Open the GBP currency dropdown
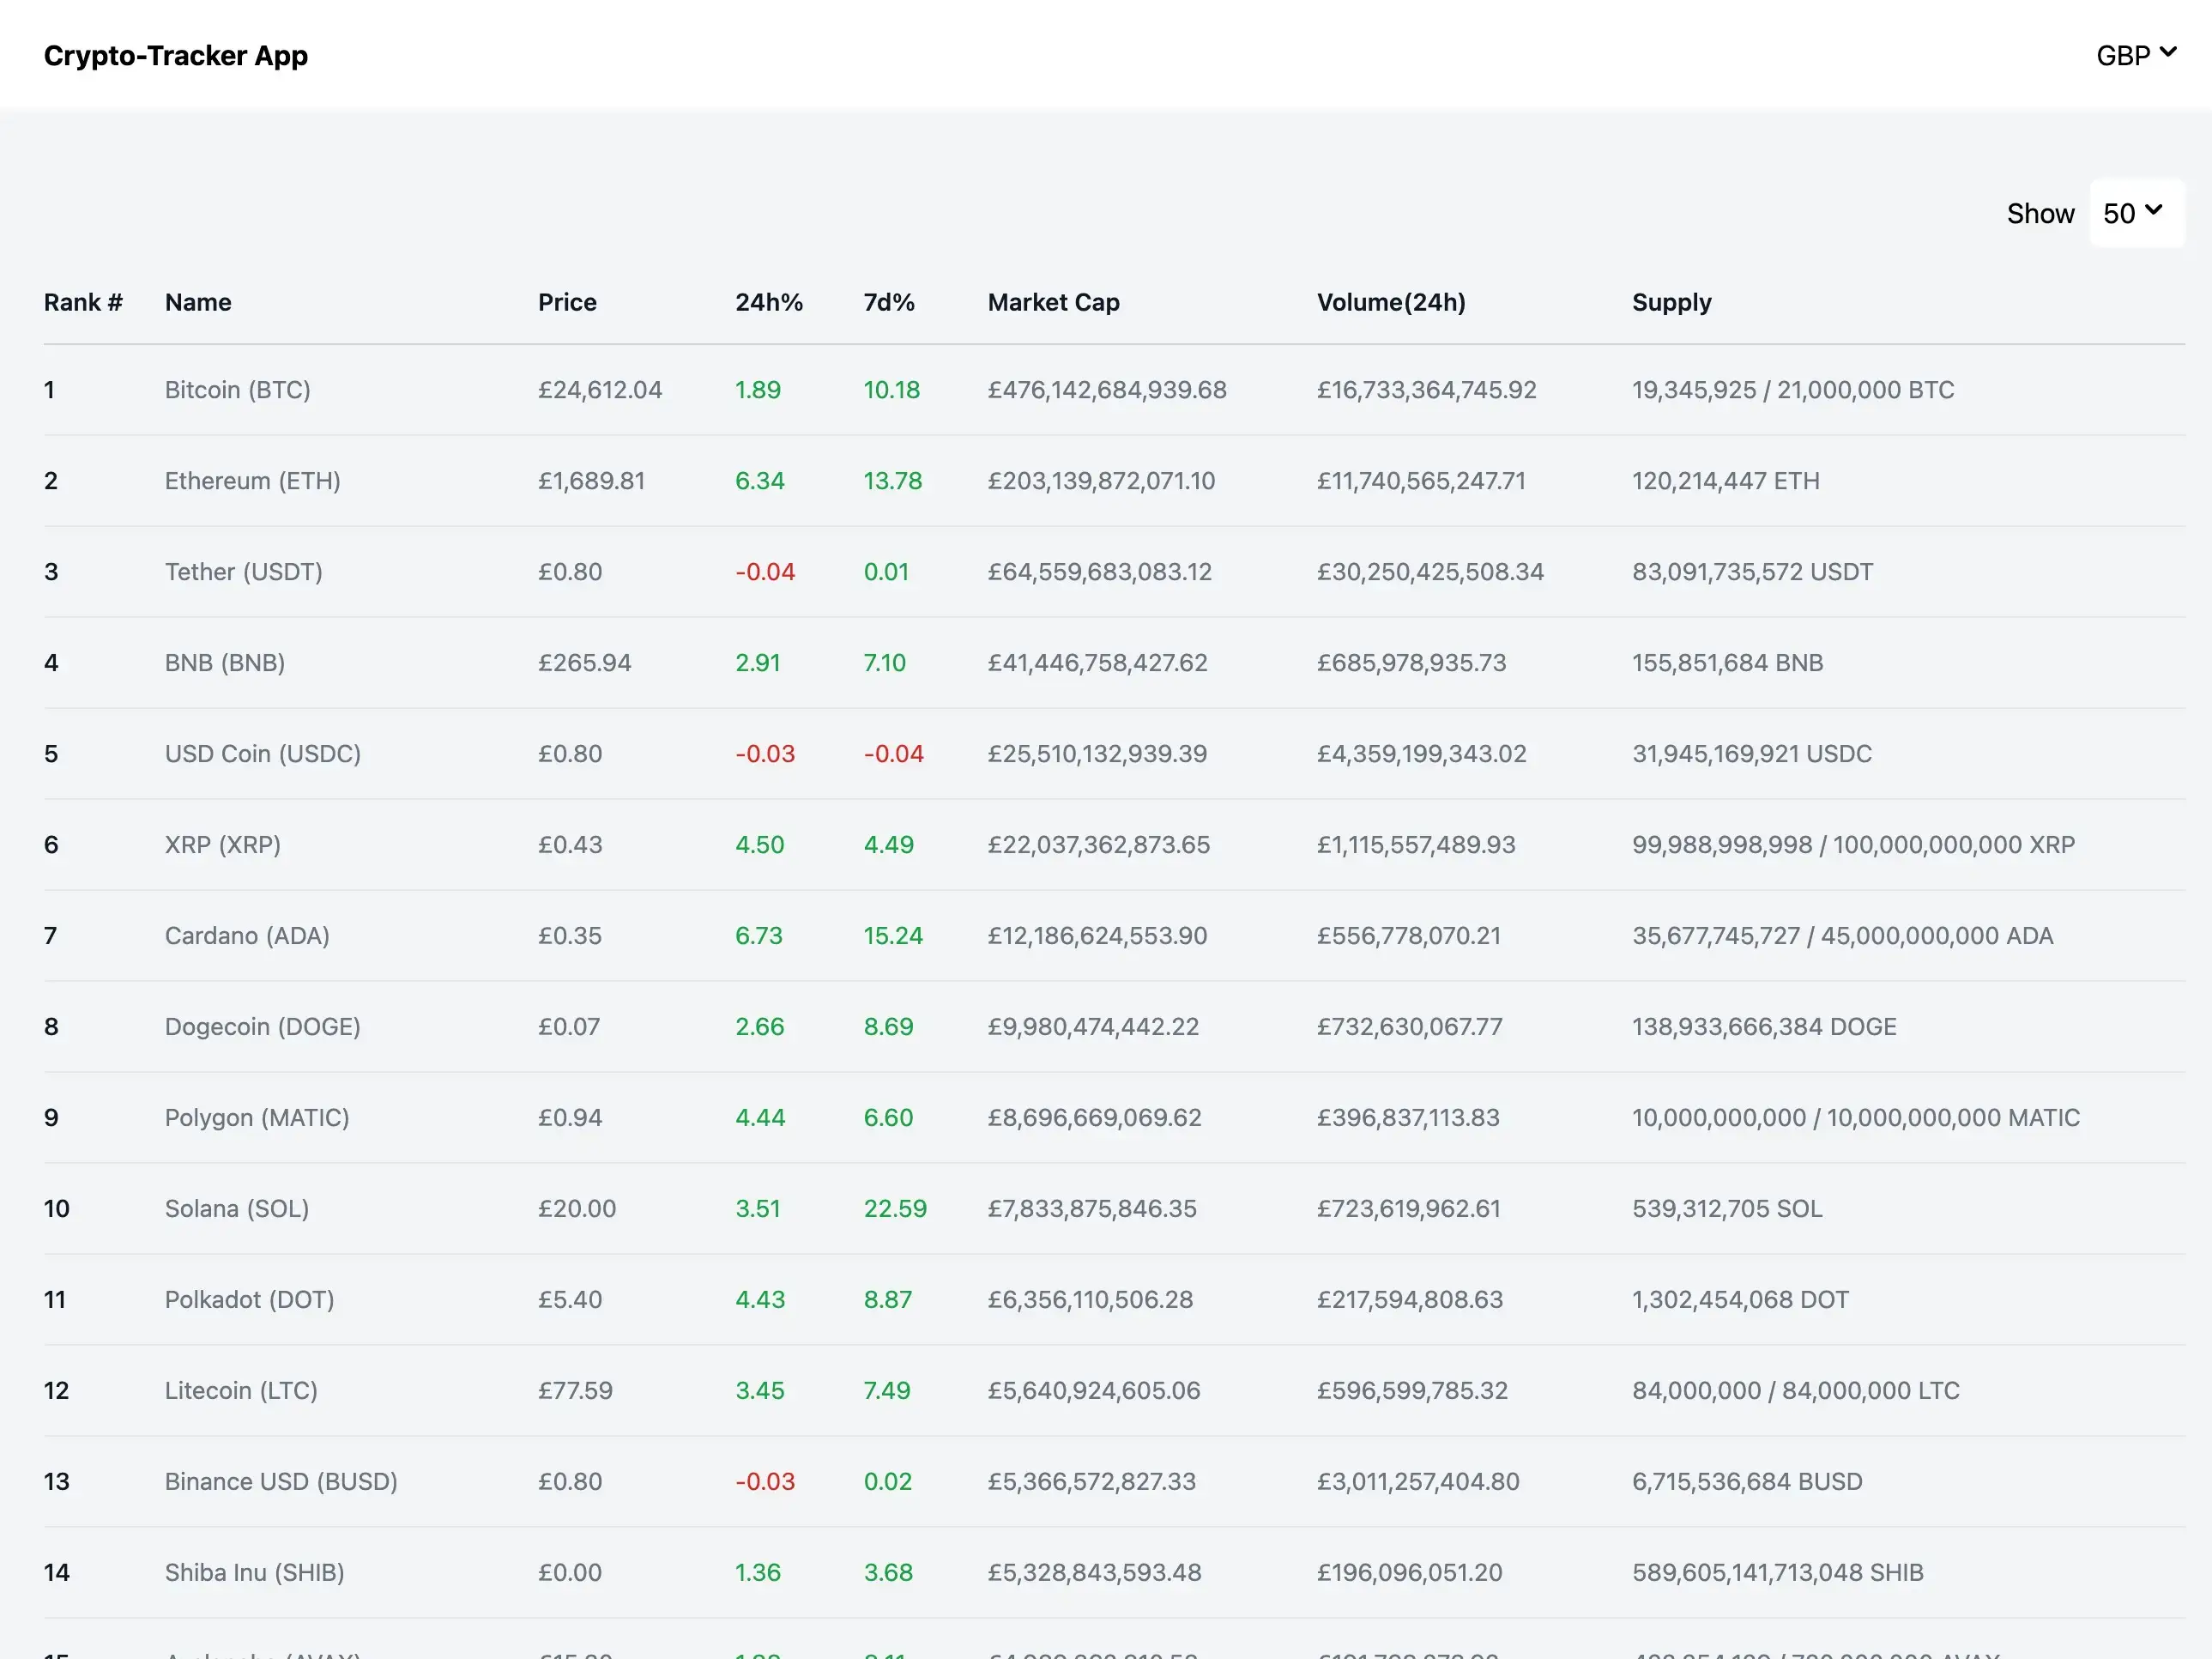Image resolution: width=2212 pixels, height=1659 pixels. [2135, 55]
